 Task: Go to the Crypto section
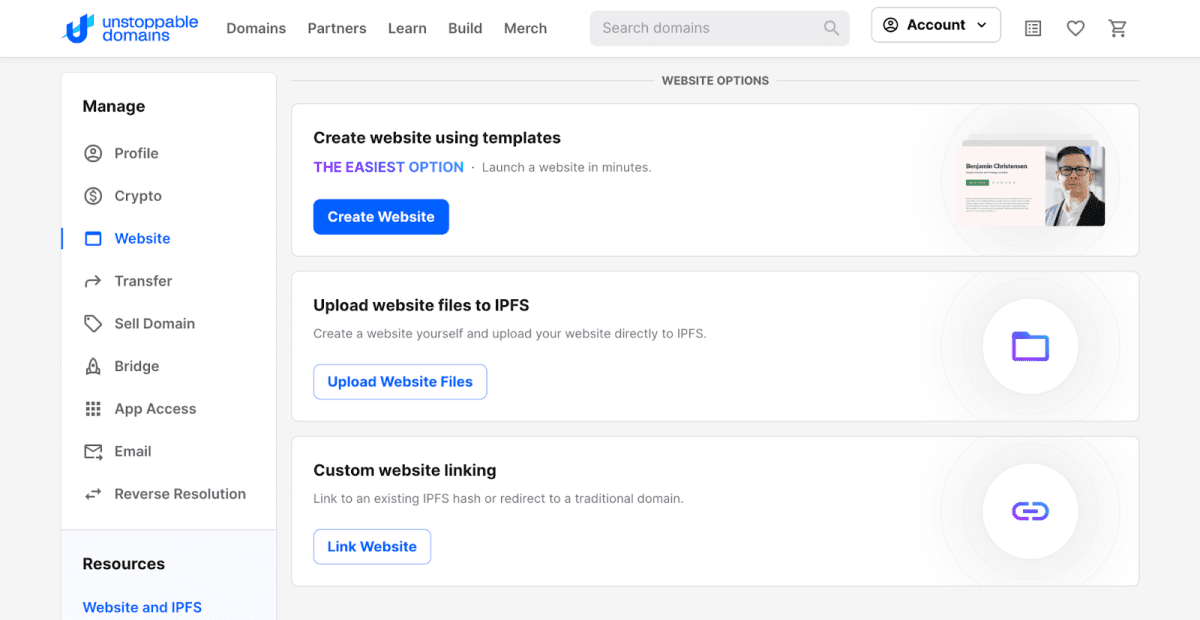click(138, 196)
